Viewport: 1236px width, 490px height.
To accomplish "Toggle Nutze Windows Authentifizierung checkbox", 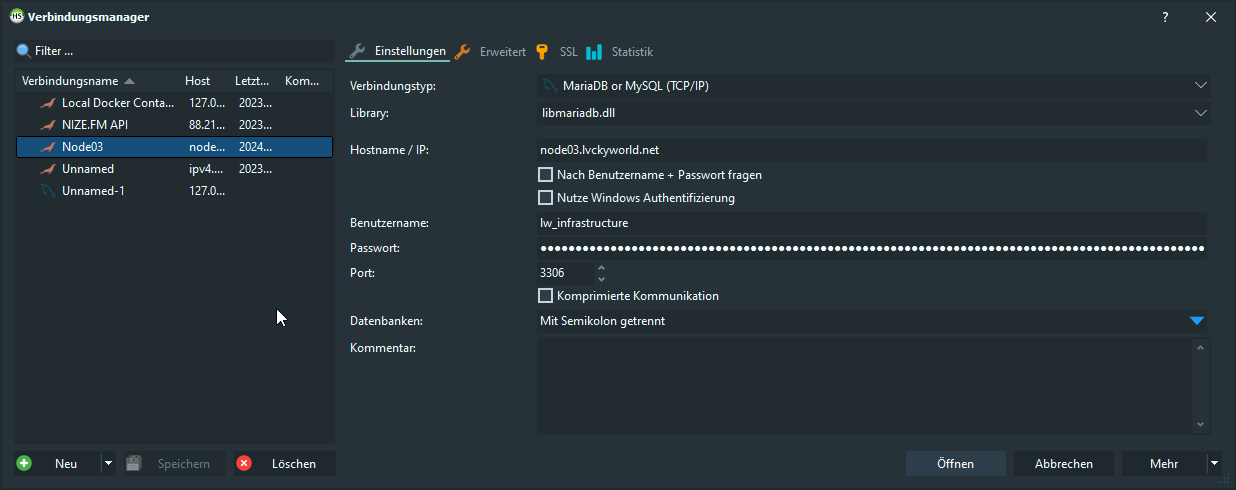I will click(546, 198).
